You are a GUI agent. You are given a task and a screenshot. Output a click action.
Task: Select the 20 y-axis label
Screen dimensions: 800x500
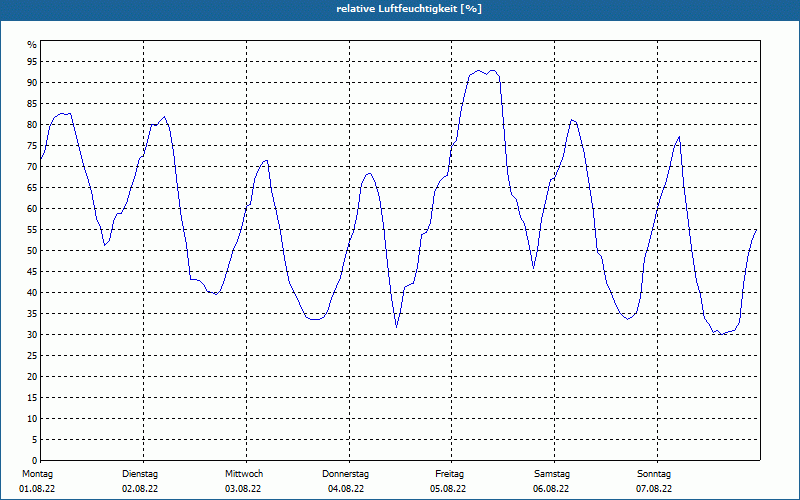point(32,377)
